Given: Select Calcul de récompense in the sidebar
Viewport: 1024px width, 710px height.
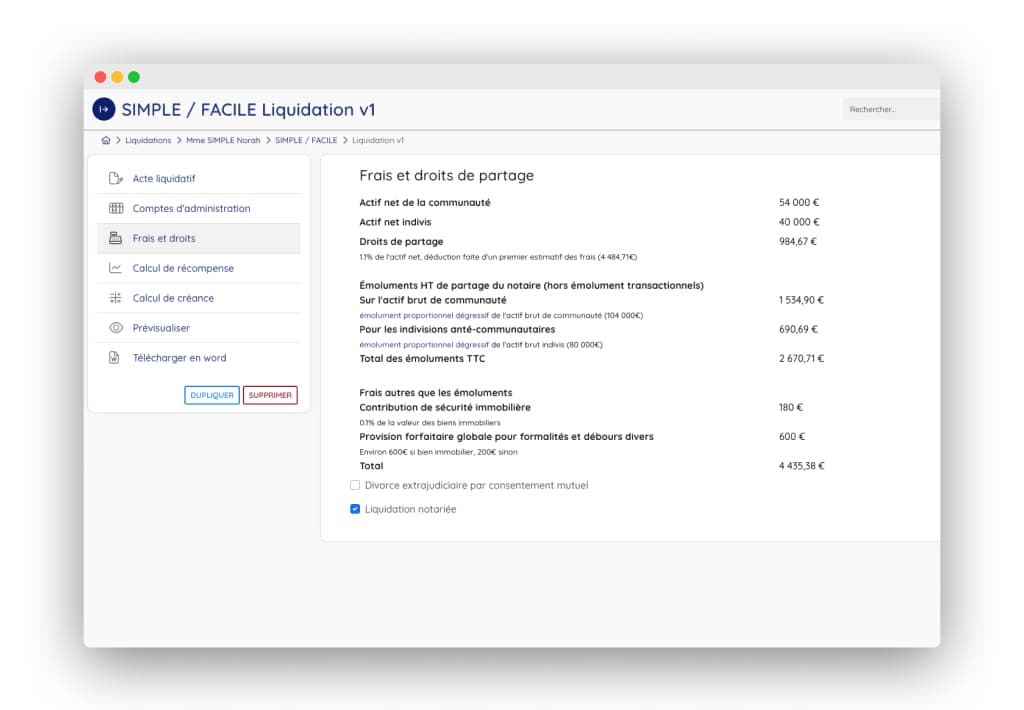Looking at the screenshot, I should [x=183, y=269].
